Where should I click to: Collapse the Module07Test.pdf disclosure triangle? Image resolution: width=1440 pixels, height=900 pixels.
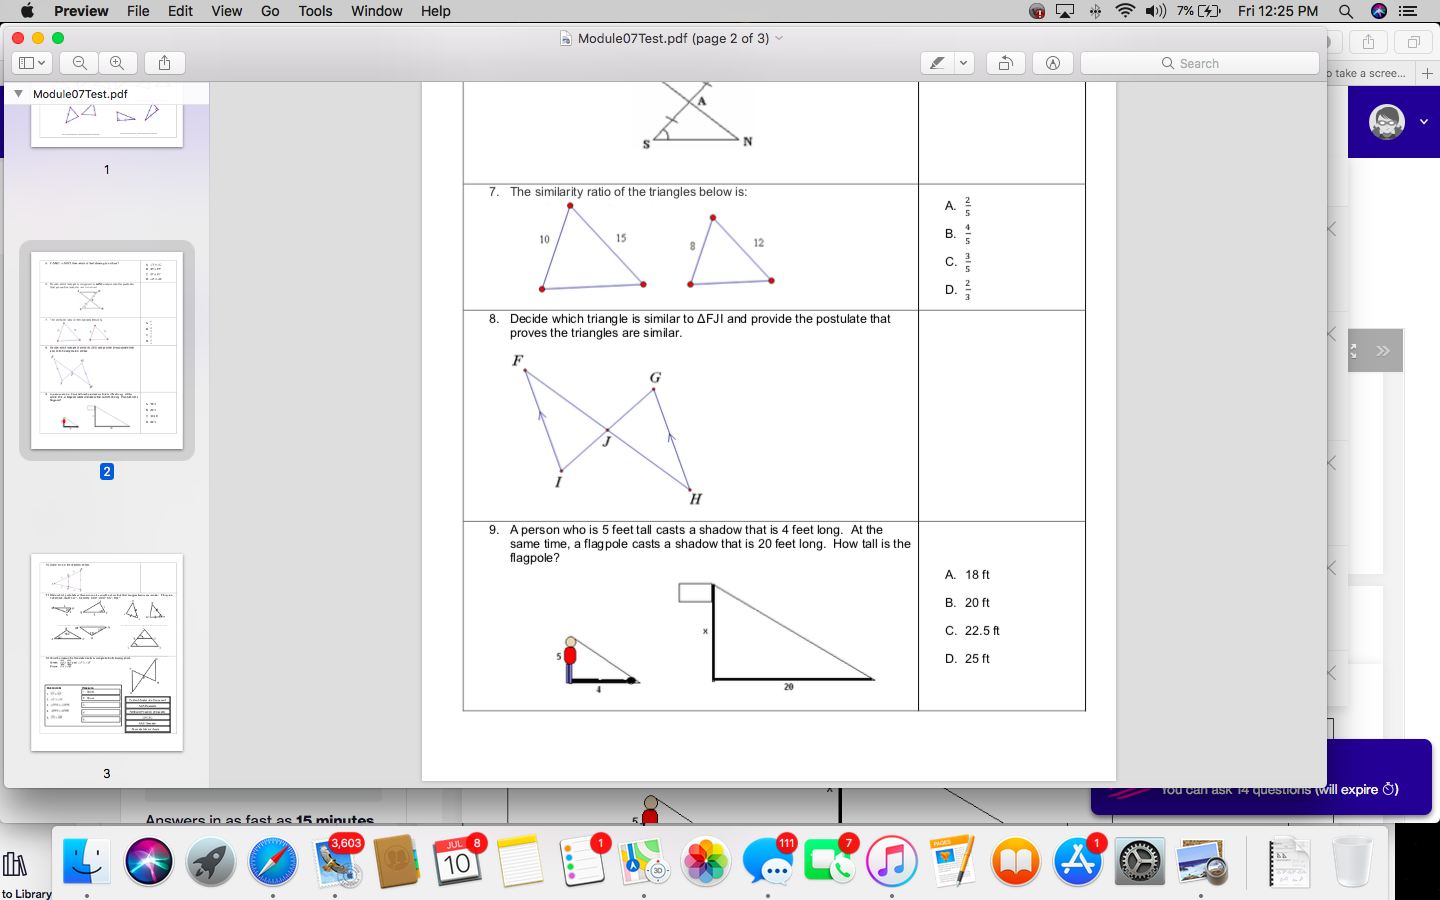[x=18, y=94]
